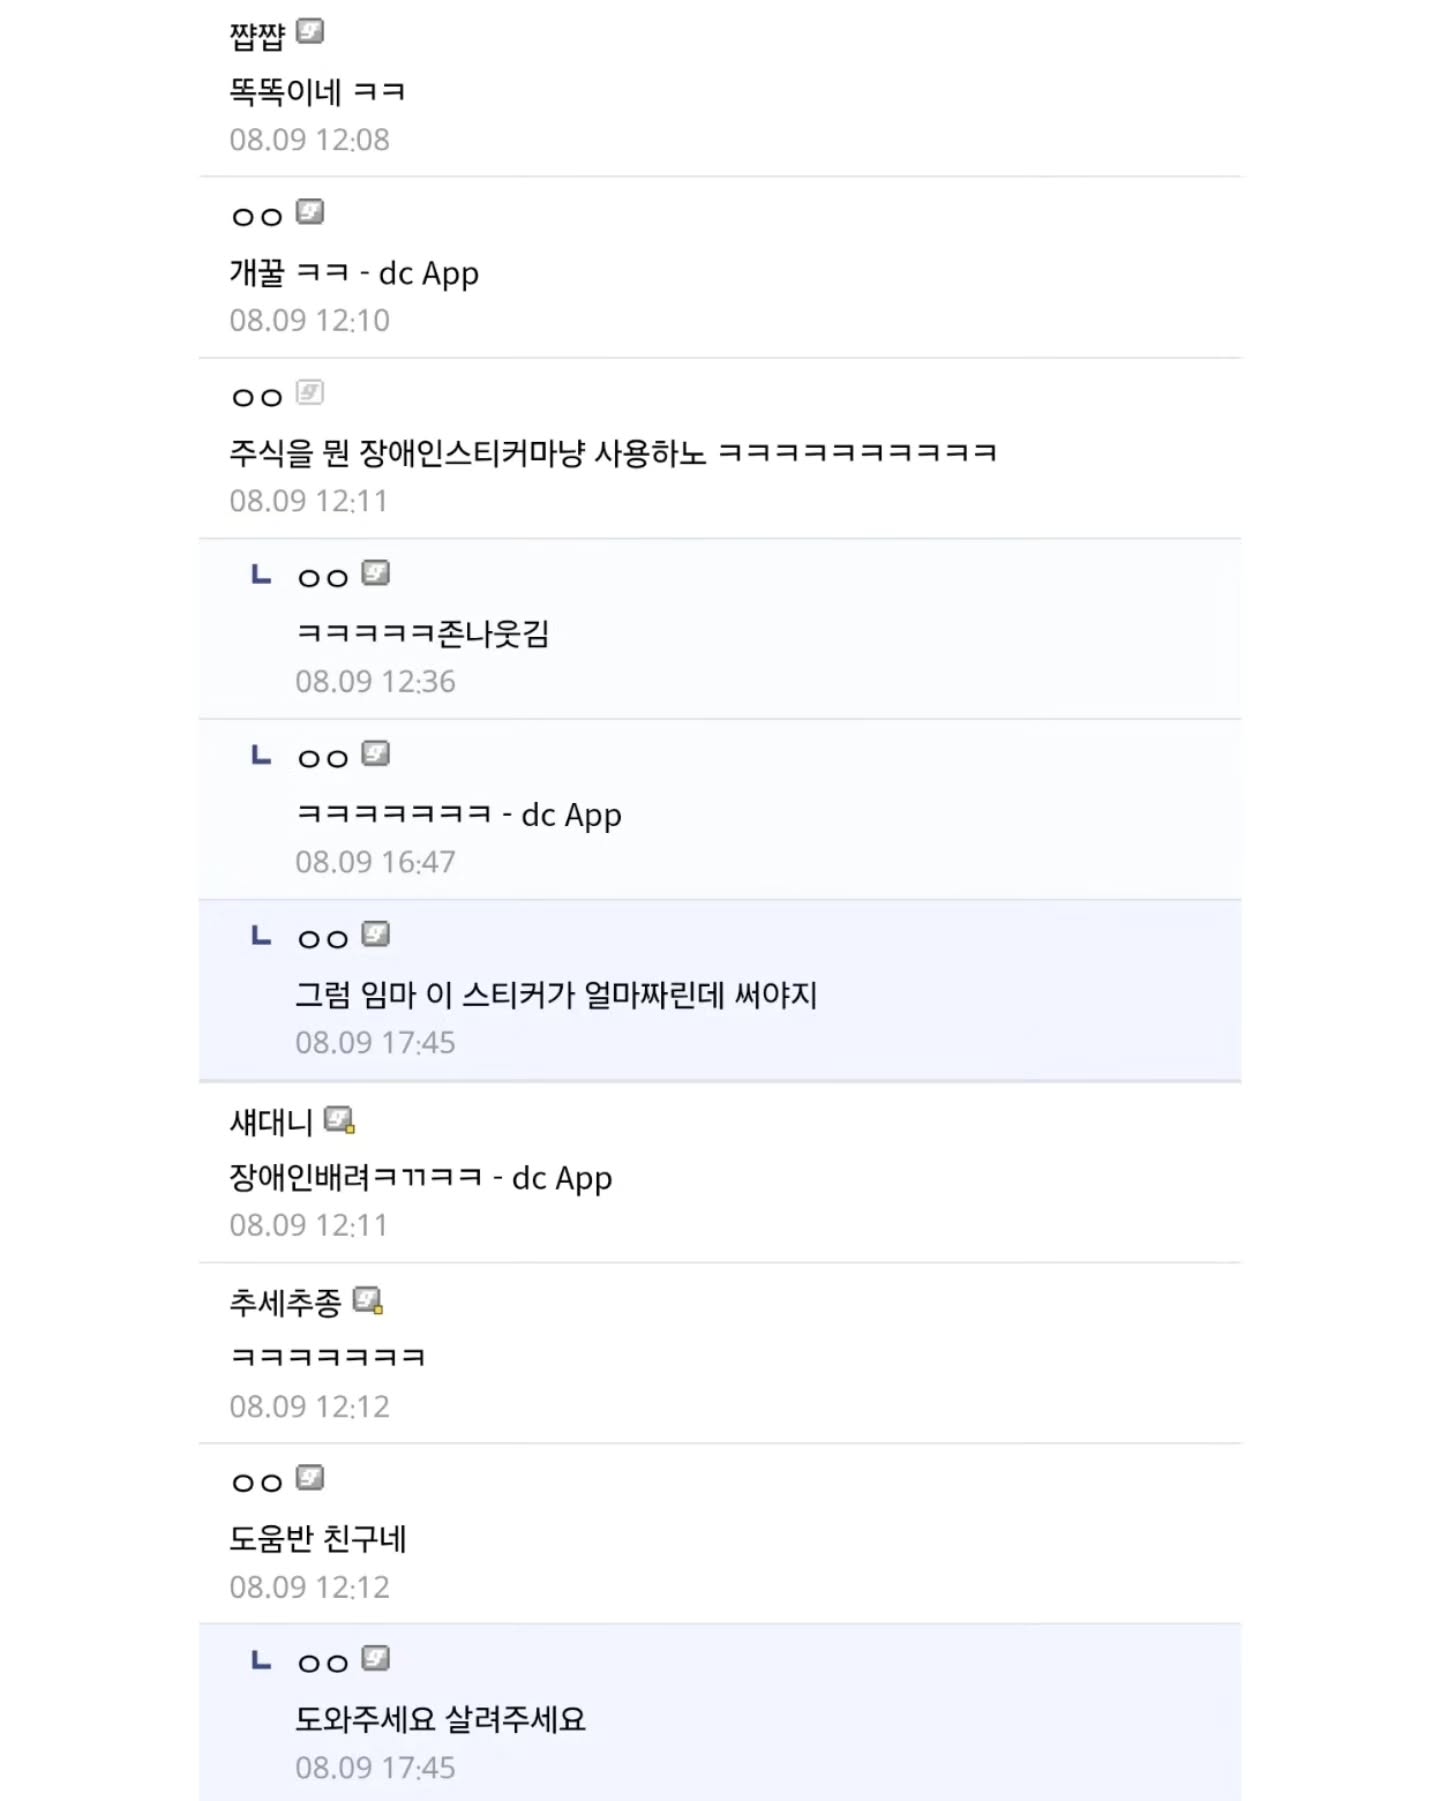Click the gallog icon next to 쨥쨥
Viewport: 1440px width, 1801px height.
310,32
